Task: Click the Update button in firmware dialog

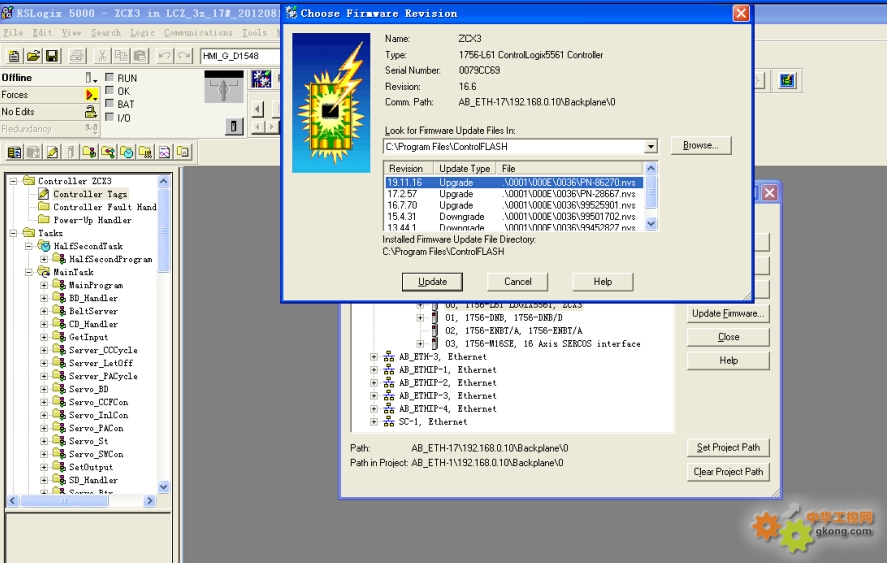Action: (x=432, y=282)
